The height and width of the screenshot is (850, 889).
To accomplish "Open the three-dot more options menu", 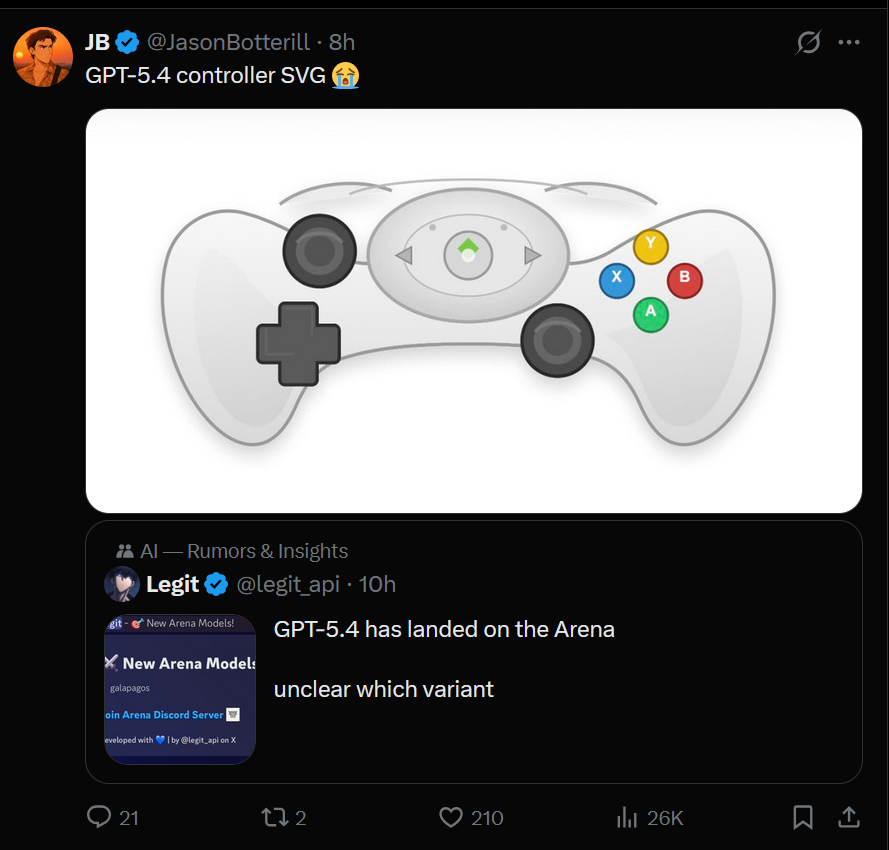I will click(849, 42).
